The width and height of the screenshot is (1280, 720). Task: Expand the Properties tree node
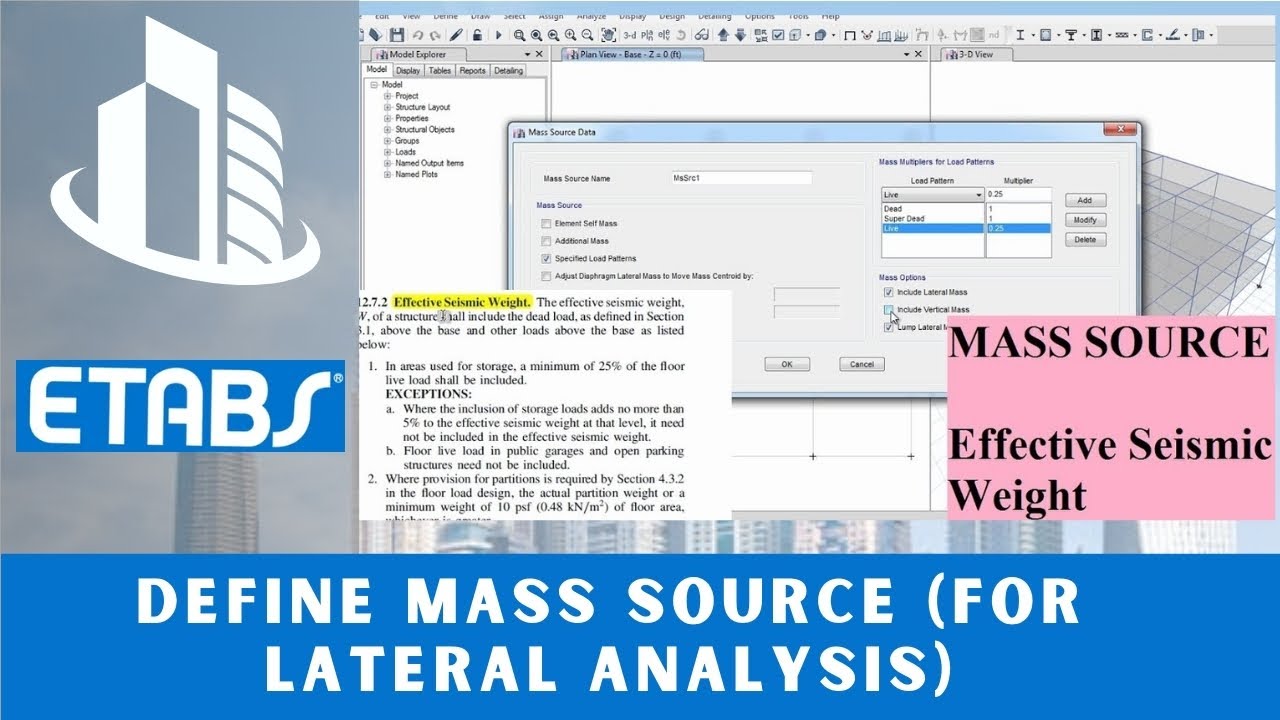click(x=388, y=118)
